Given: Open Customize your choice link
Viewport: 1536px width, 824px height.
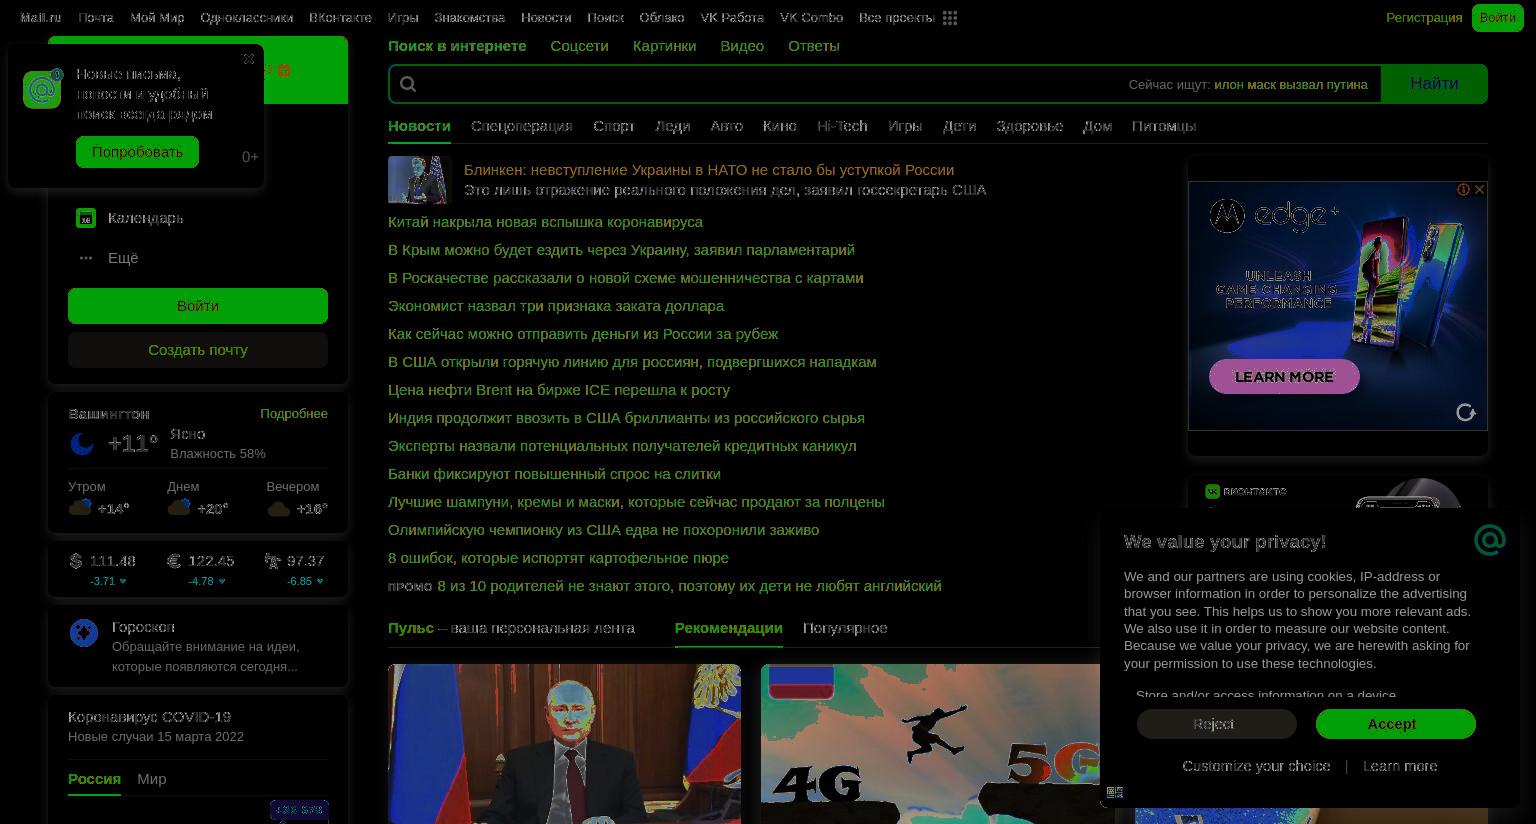Looking at the screenshot, I should [x=1256, y=766].
